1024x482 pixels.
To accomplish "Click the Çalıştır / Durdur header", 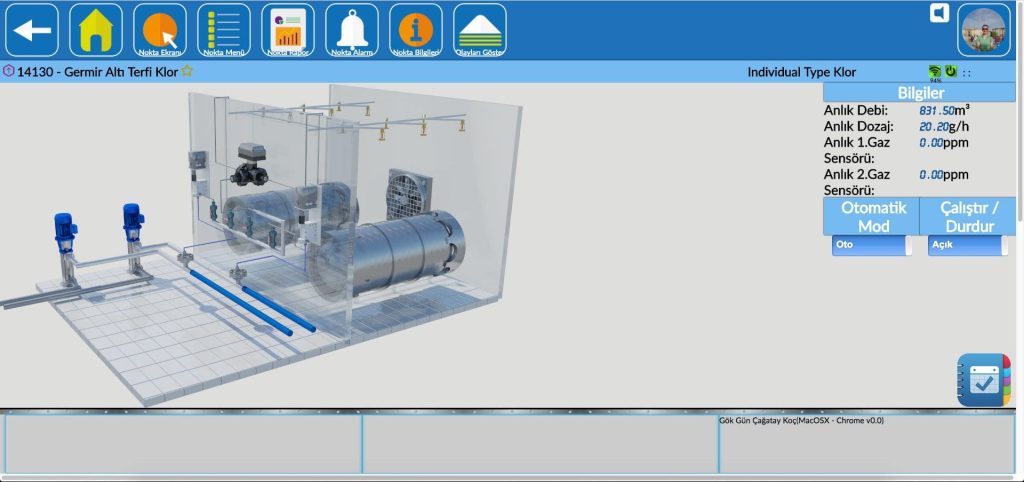I will pos(968,217).
